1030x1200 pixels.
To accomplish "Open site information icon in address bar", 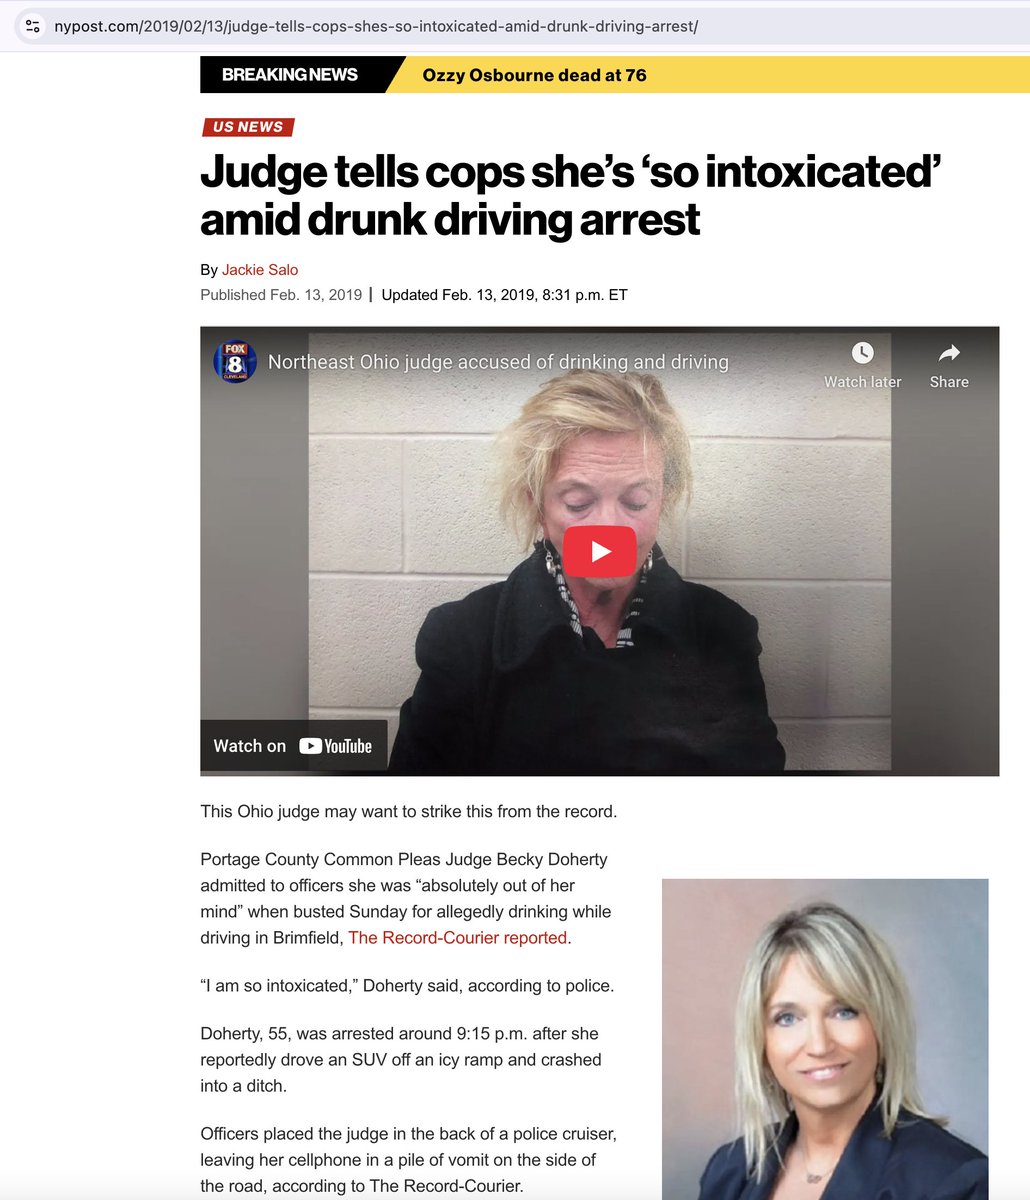I will click(x=32, y=26).
